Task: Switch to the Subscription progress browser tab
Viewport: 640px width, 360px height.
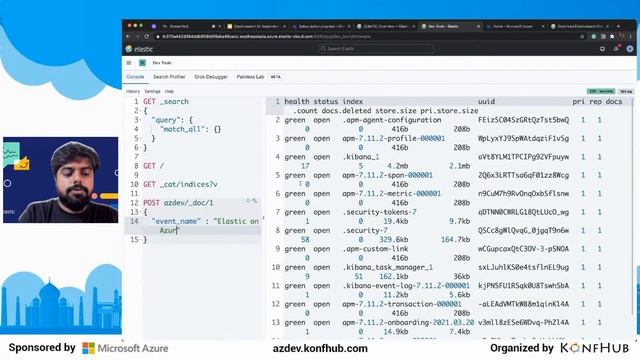Action: [321, 26]
